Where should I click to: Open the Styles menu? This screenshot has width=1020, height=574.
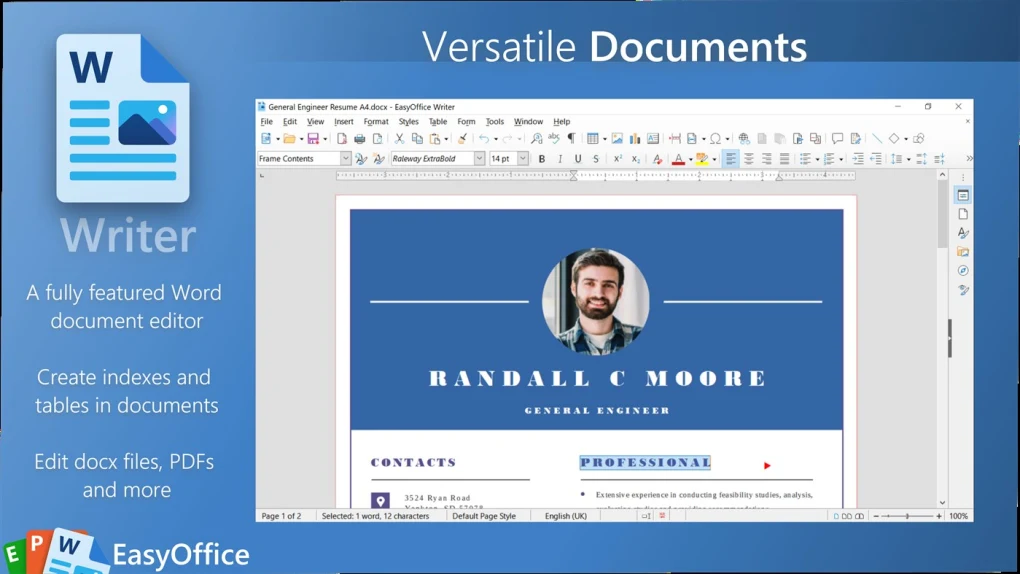click(x=409, y=122)
